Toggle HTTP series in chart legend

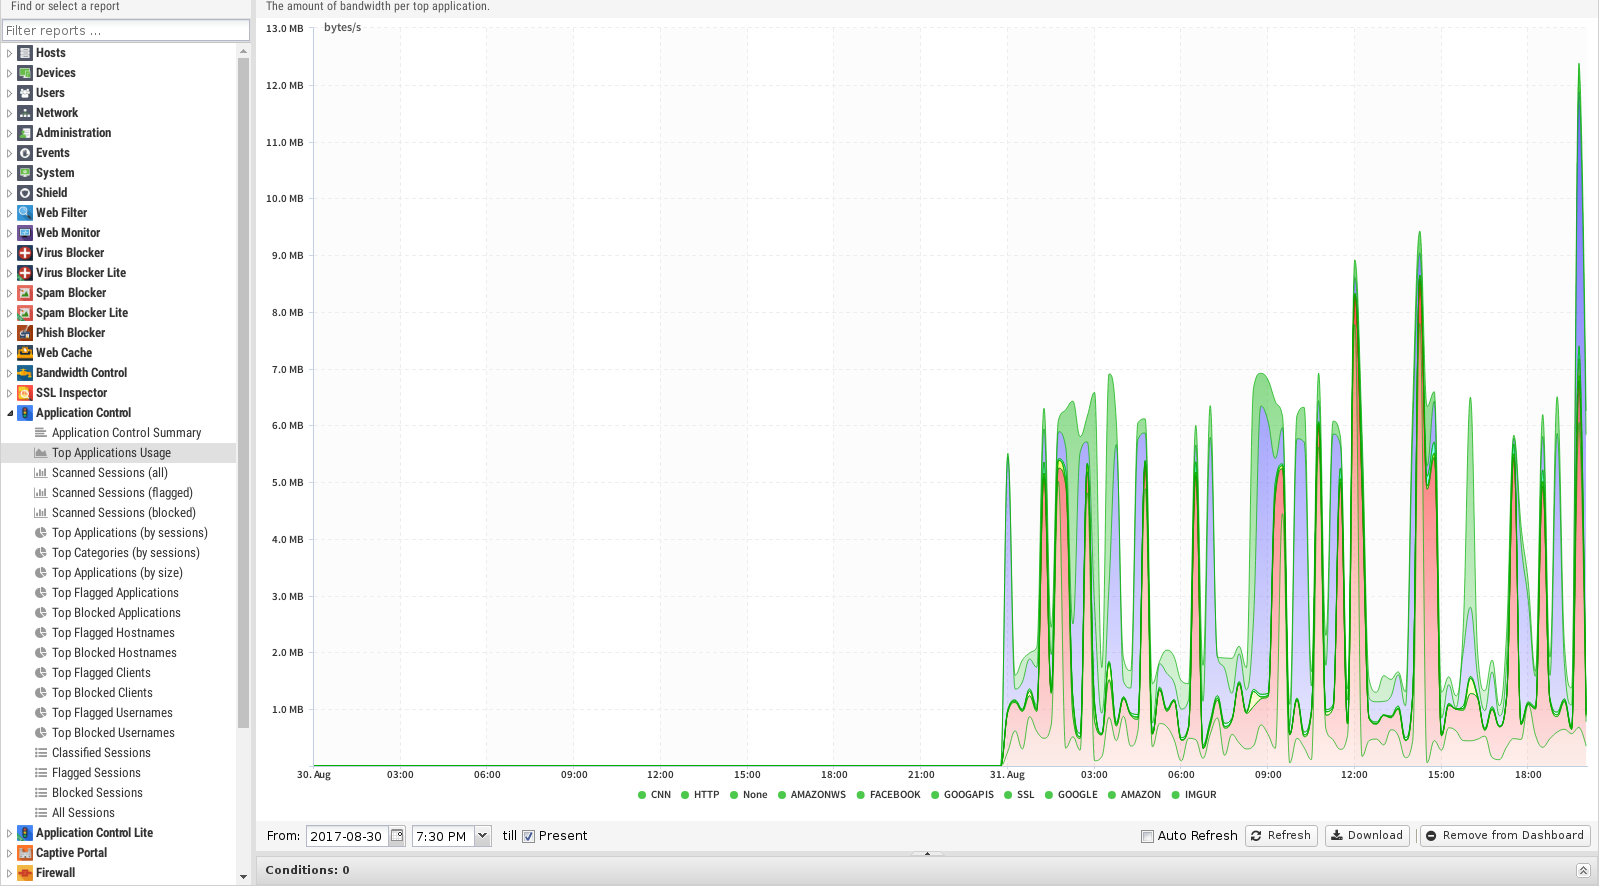(x=700, y=795)
